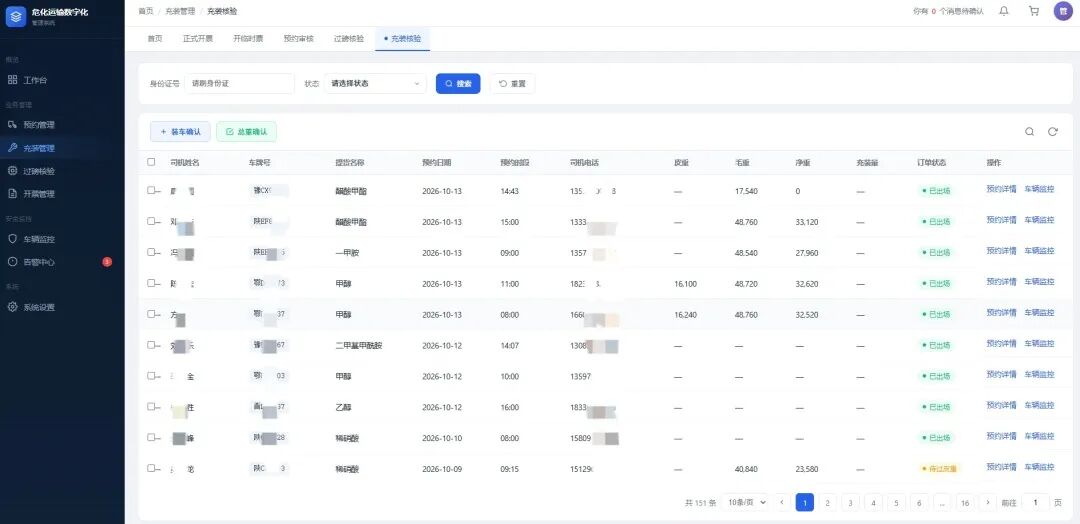Click the pagination ellipsis jump button
The height and width of the screenshot is (524, 1080).
[x=942, y=503]
